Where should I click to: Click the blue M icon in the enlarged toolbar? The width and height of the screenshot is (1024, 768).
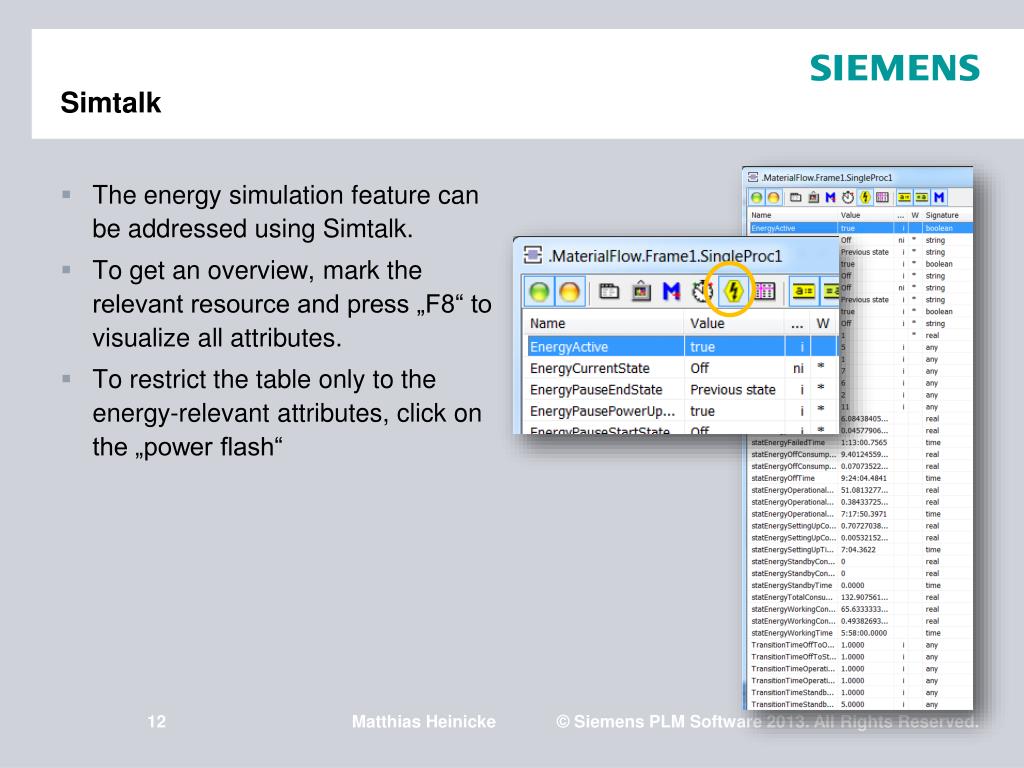pos(671,291)
